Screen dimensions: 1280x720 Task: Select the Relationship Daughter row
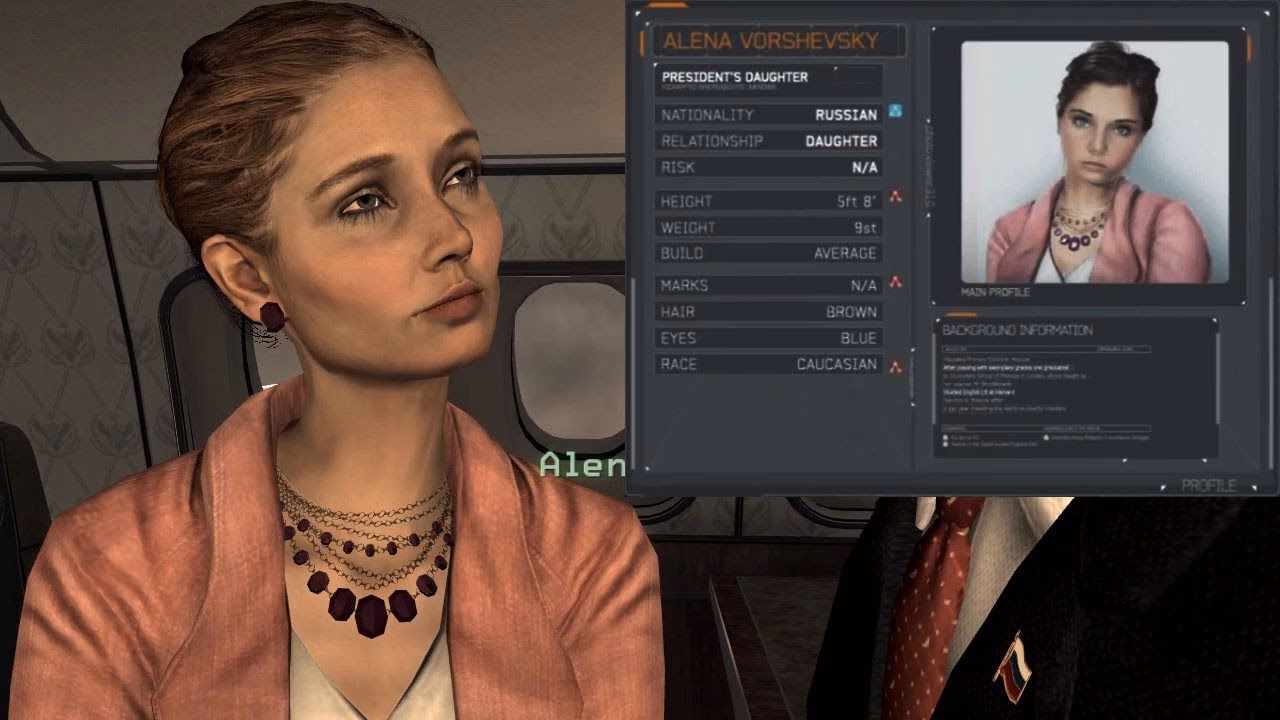point(769,141)
